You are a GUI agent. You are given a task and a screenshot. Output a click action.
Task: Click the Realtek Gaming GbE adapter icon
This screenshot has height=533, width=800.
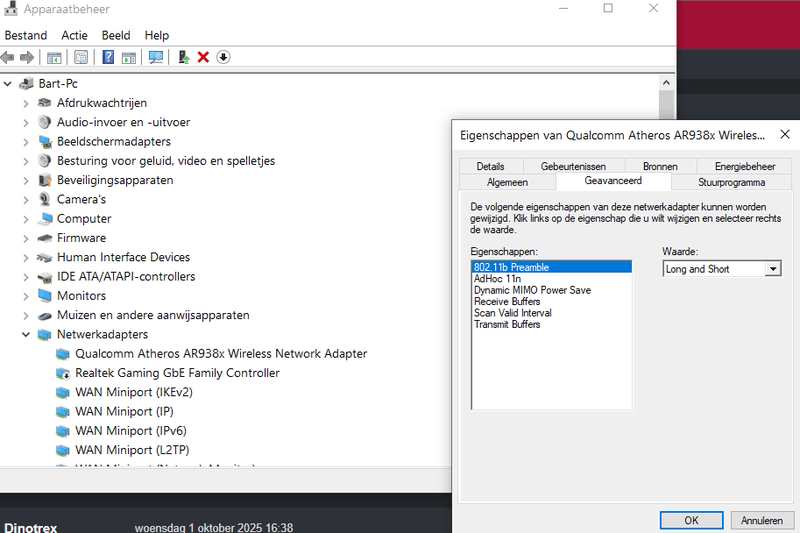coord(63,373)
